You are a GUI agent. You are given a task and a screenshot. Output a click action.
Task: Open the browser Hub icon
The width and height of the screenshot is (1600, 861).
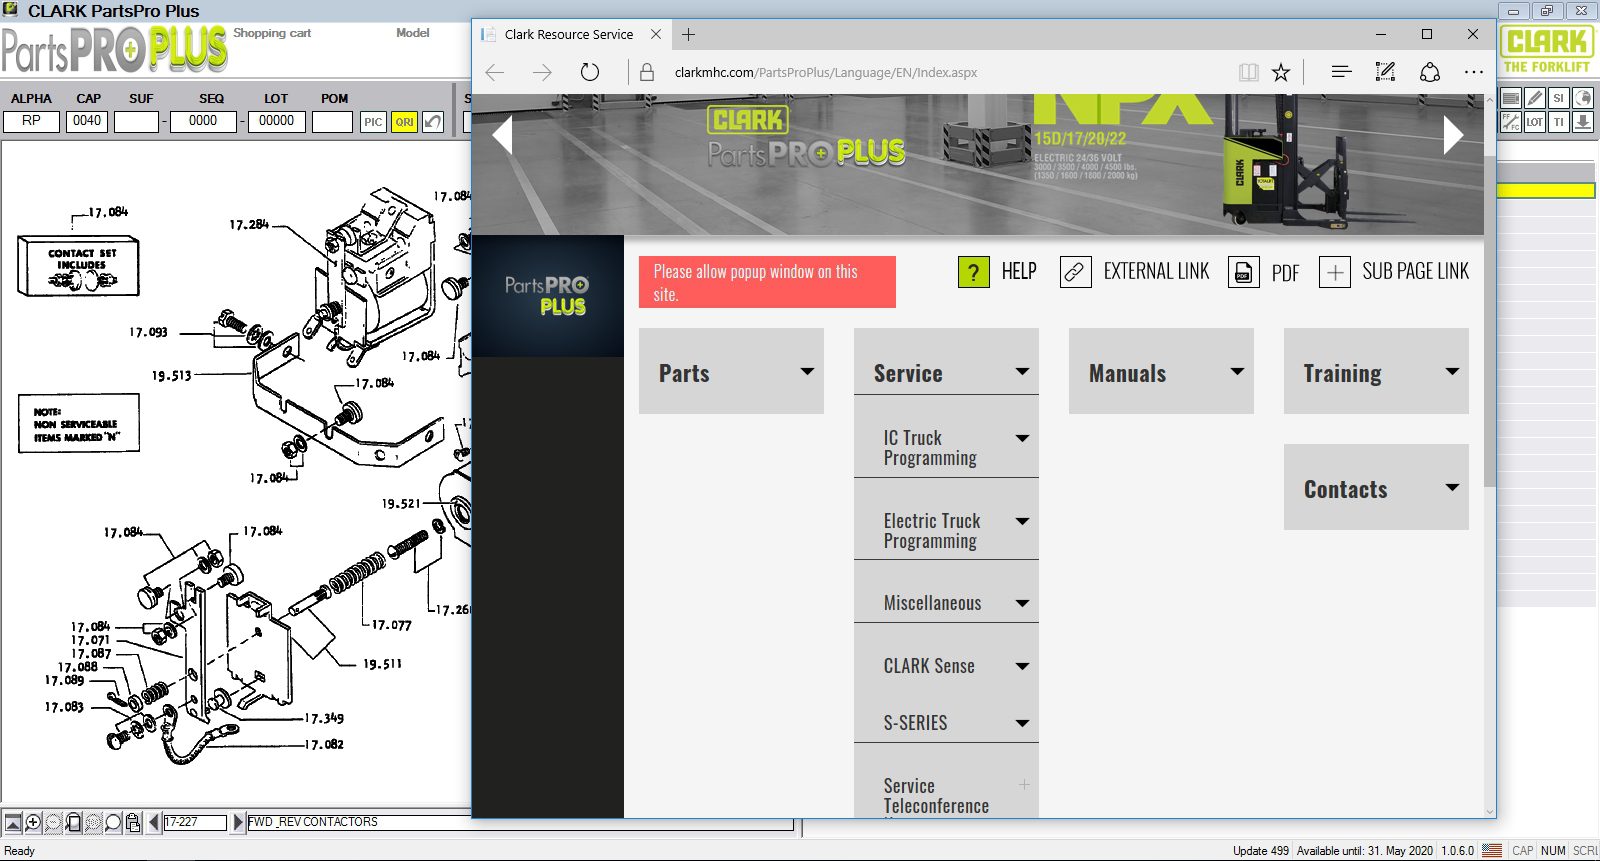(1341, 72)
